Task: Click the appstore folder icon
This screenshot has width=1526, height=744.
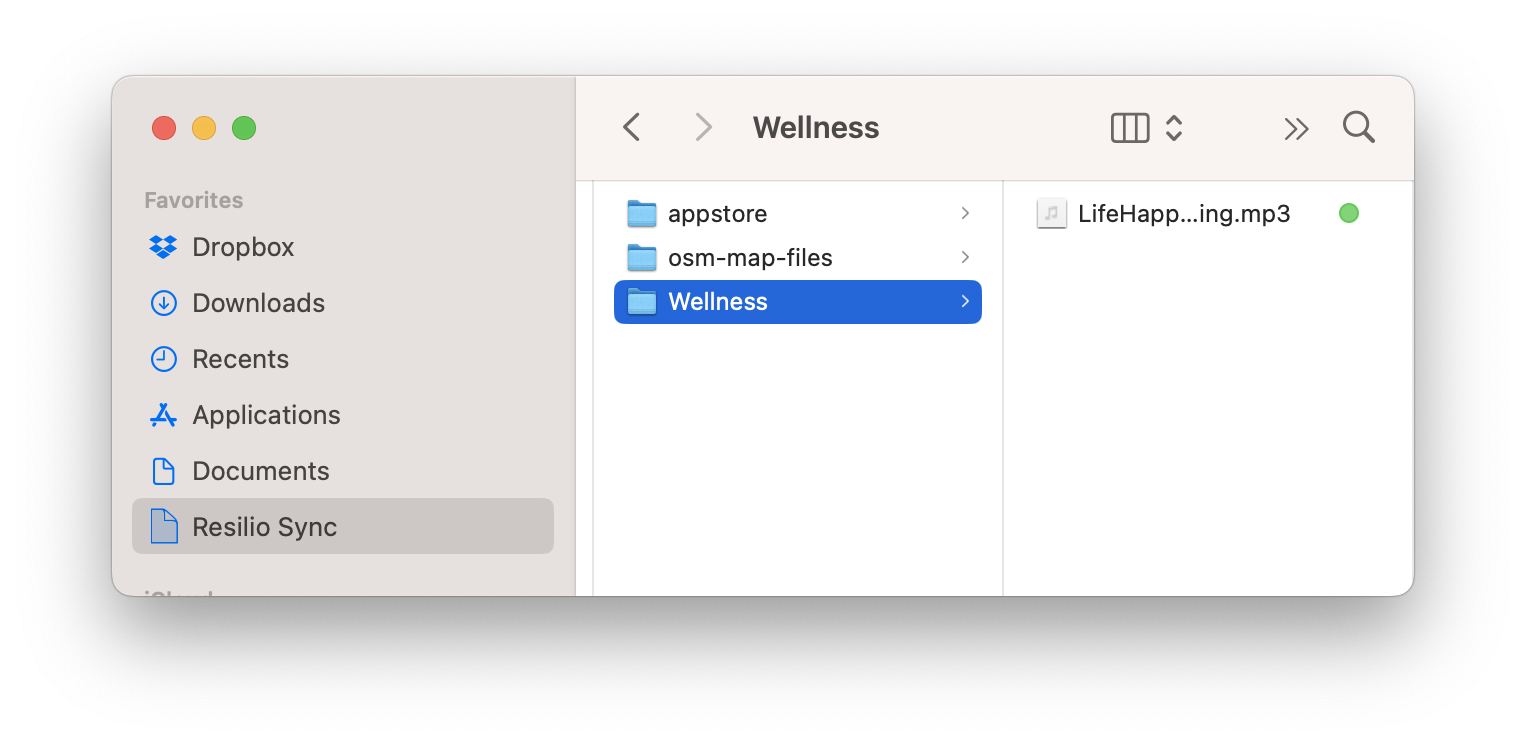Action: (x=641, y=214)
